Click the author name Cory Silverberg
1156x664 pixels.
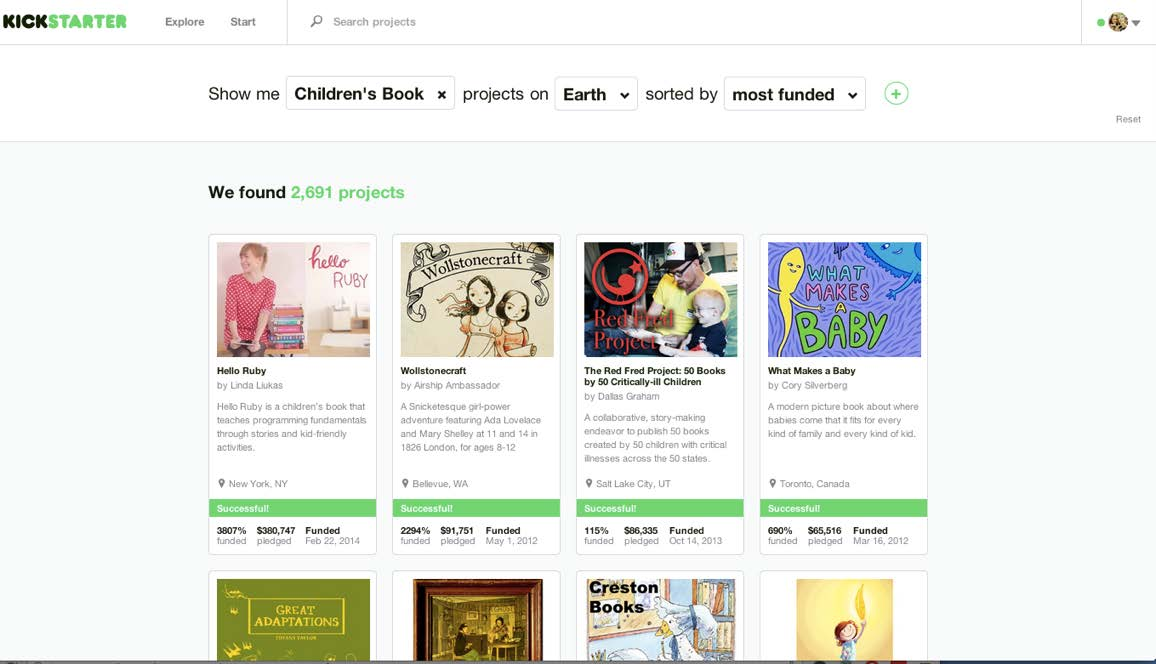tap(814, 385)
